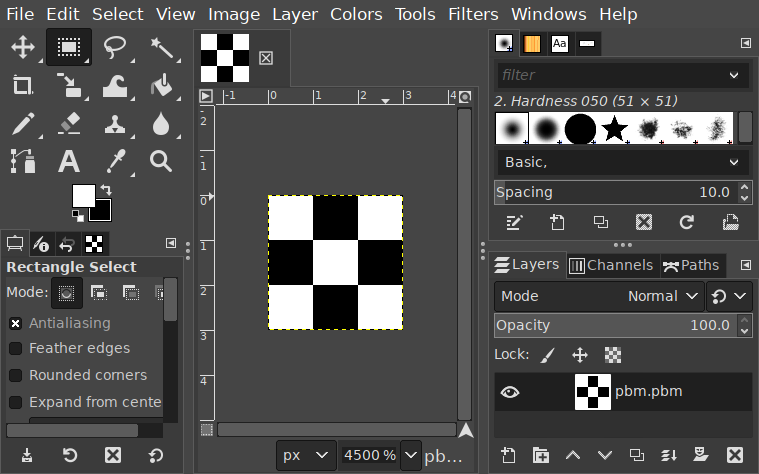
Task: Click the white foreground color swatch
Action: [83, 195]
